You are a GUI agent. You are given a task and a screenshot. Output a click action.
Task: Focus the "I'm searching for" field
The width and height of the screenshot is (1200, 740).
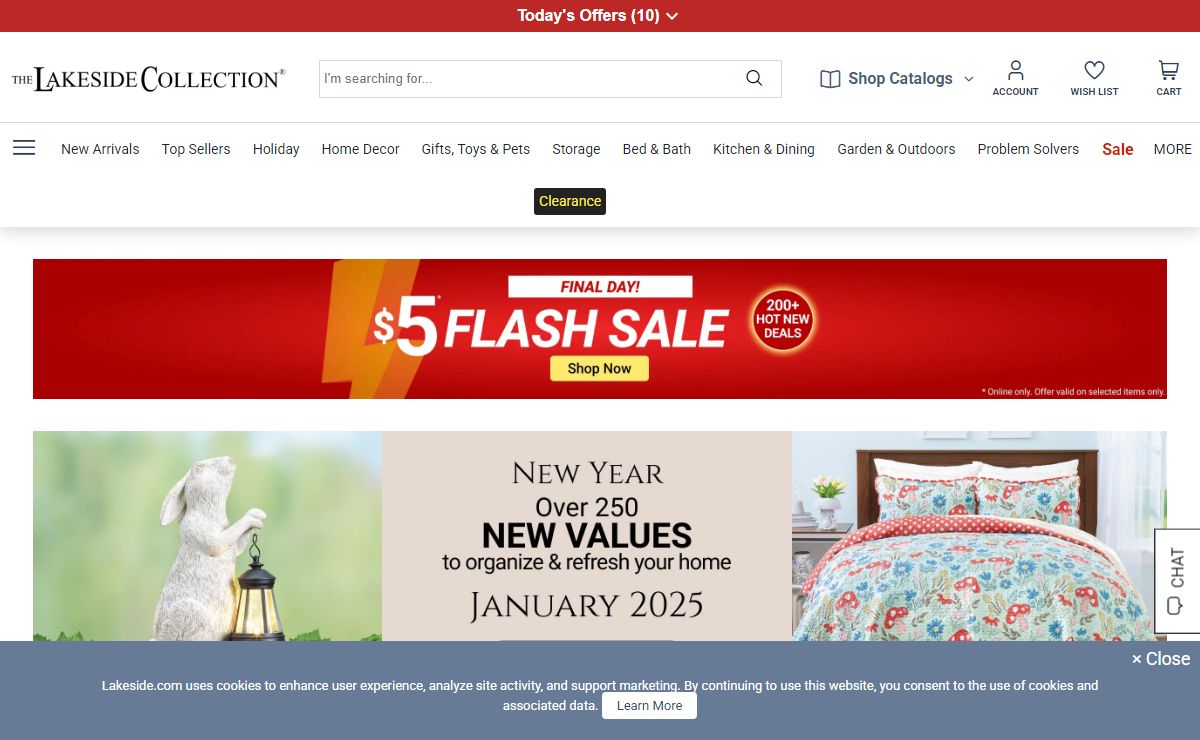click(530, 79)
